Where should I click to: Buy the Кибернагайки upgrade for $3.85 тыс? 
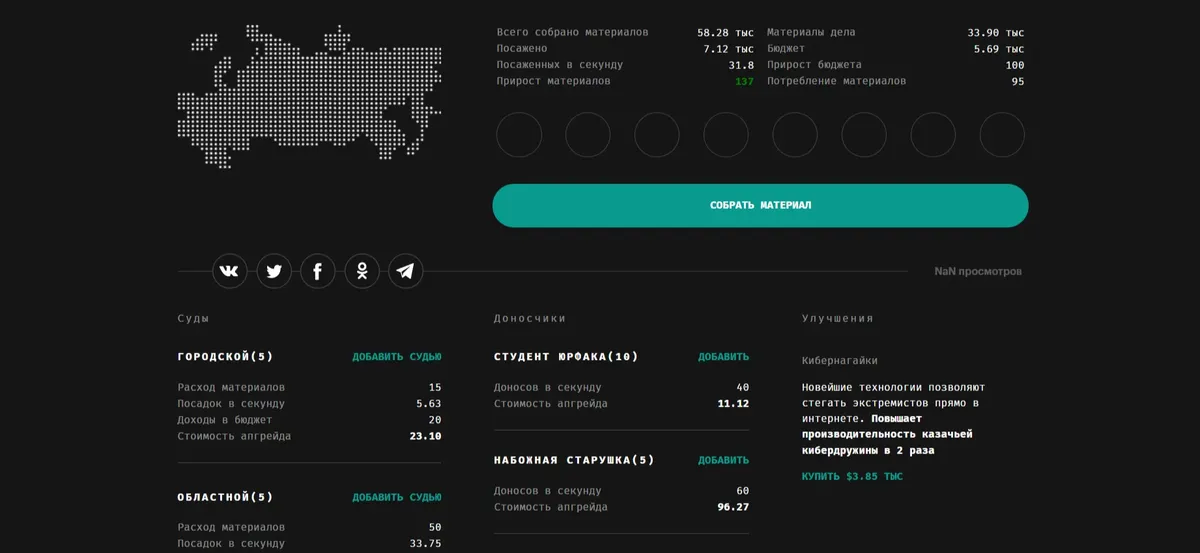(852, 477)
